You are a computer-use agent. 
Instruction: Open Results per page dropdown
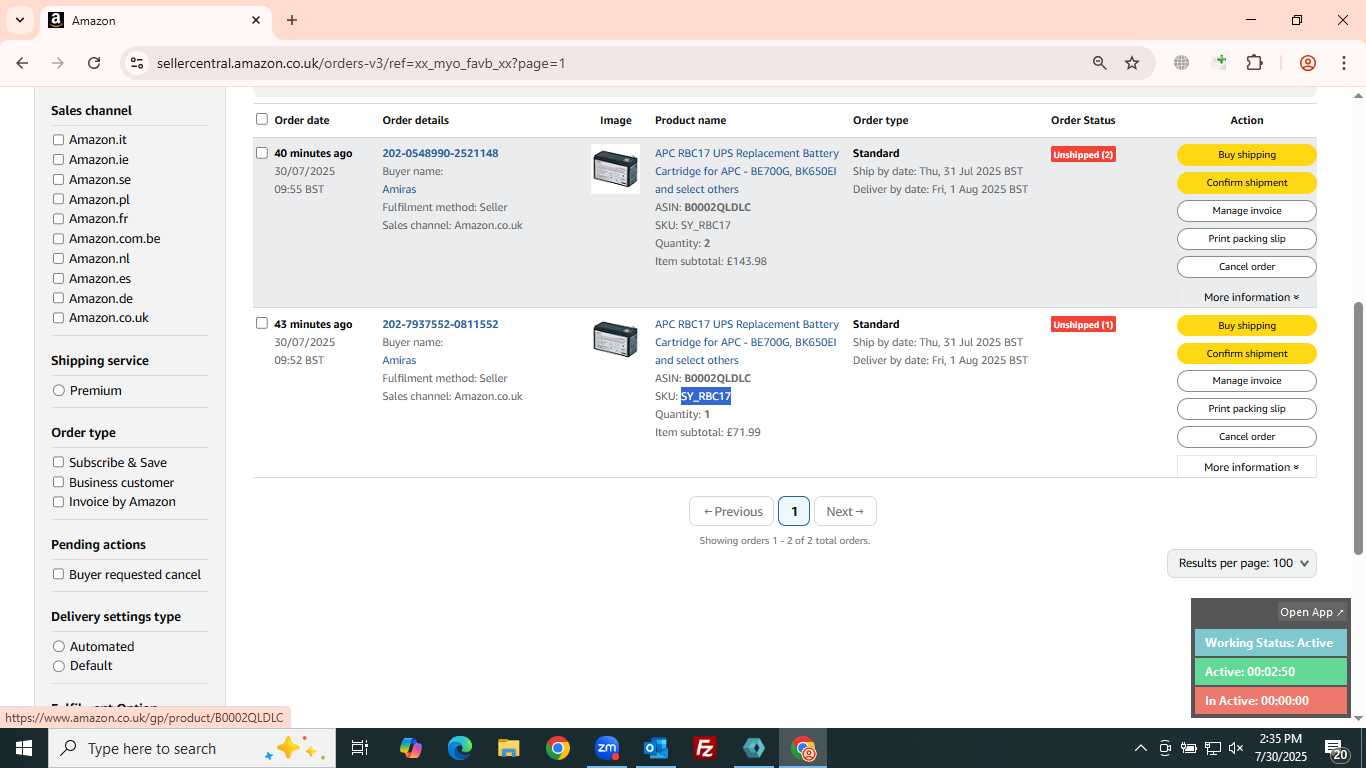pos(1242,563)
